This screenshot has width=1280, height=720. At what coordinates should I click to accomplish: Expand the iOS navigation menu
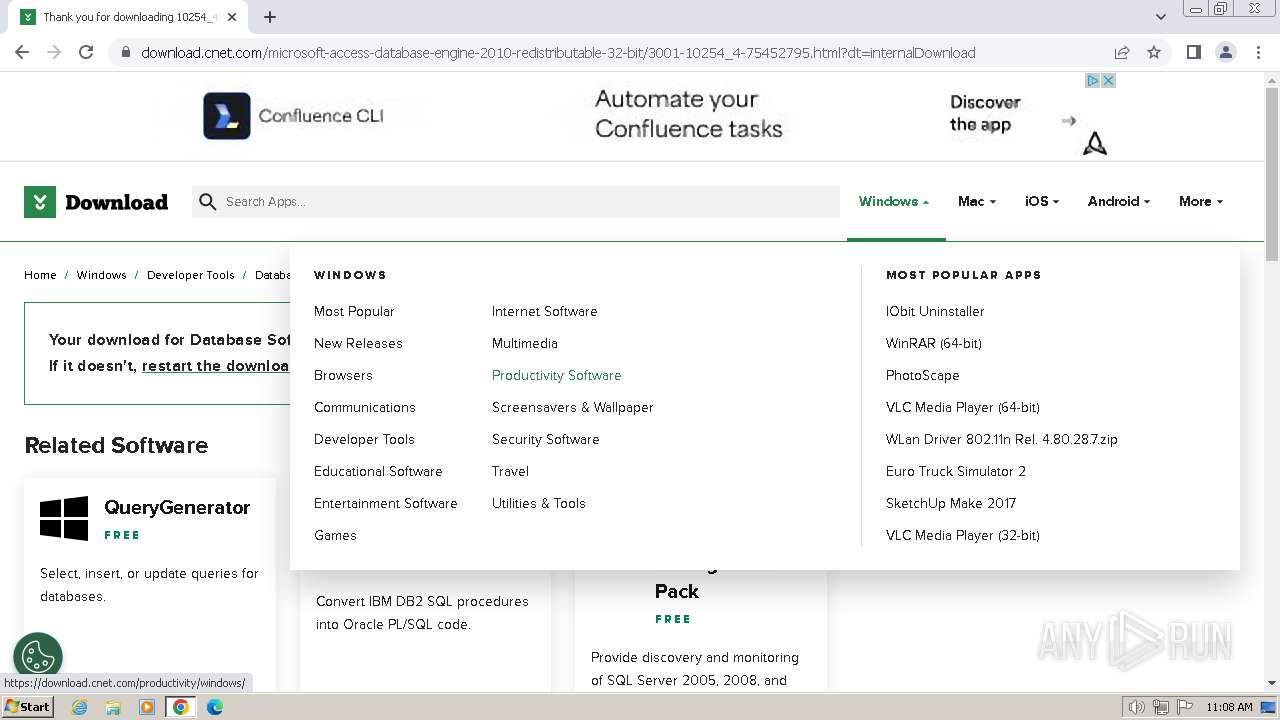tap(1042, 202)
